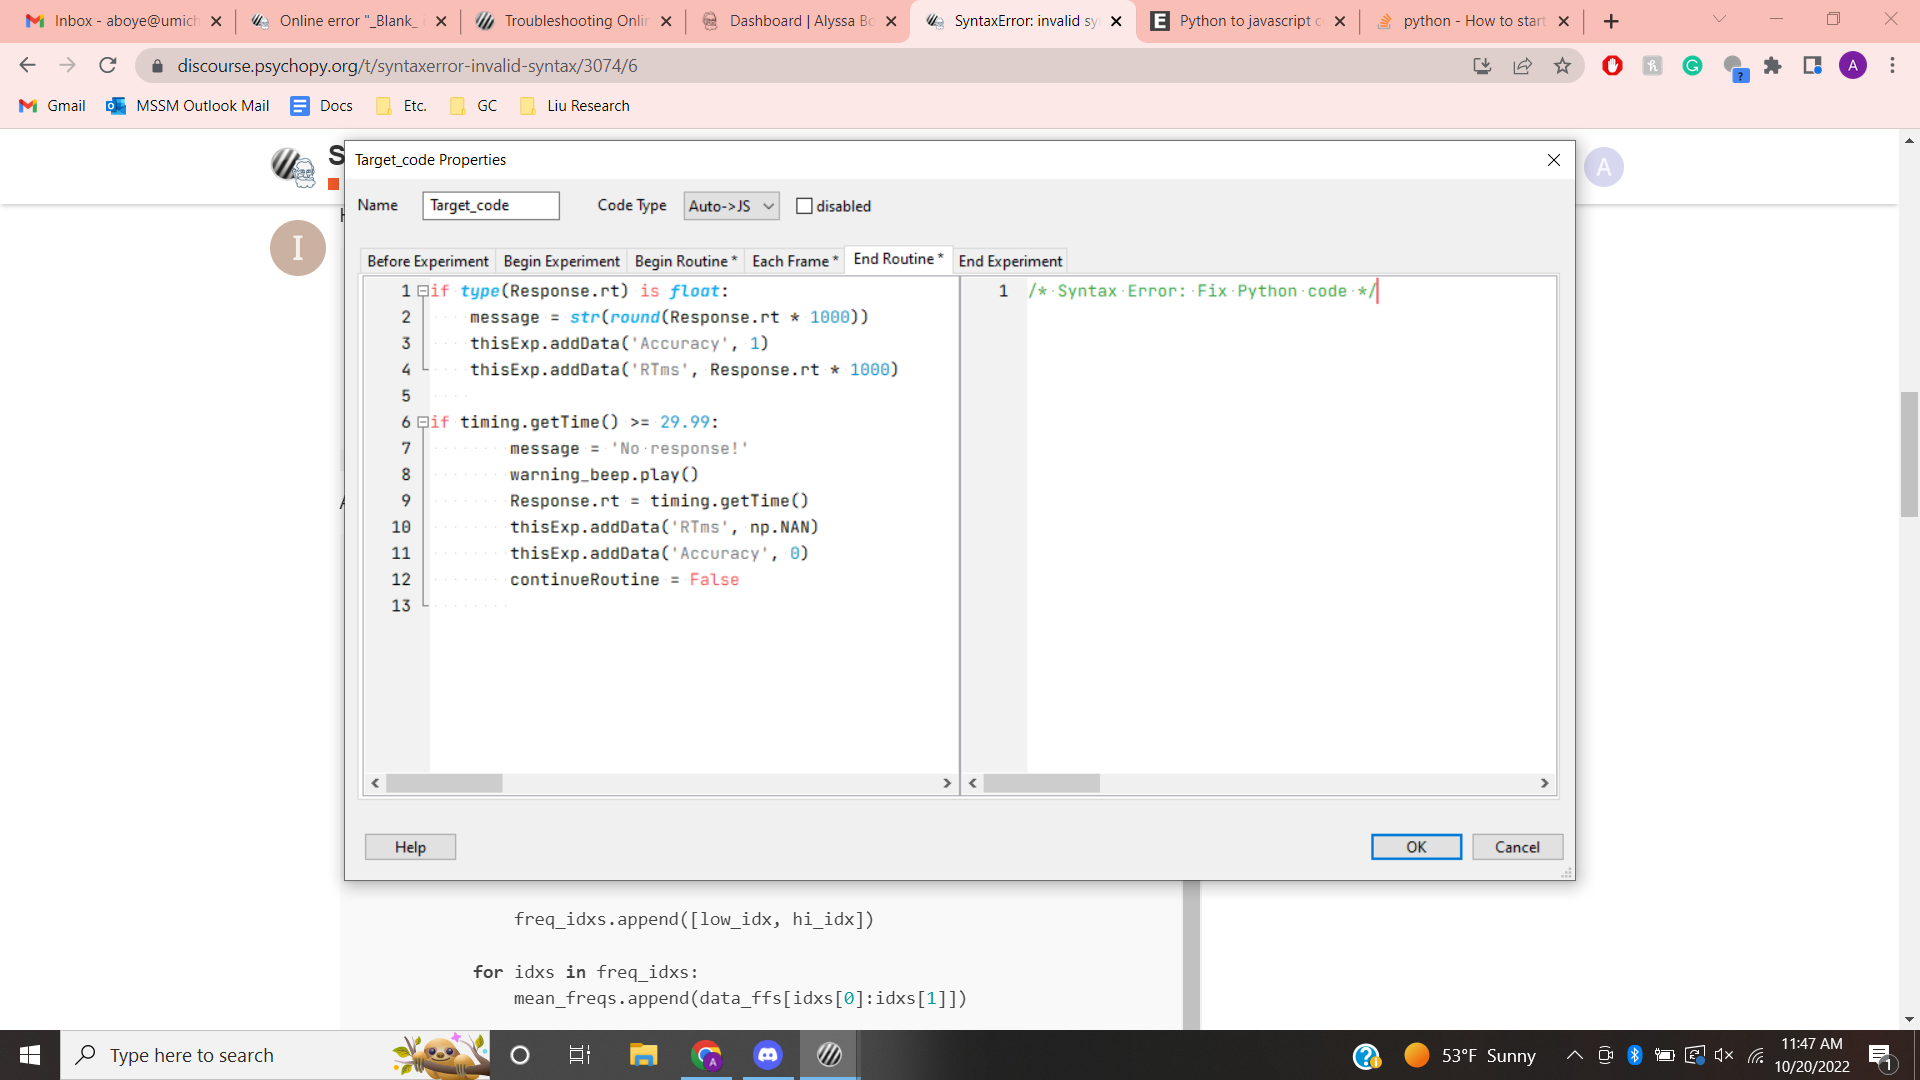Screen dimensions: 1920x1080
Task: Collapse the code fold at line 1
Action: pos(423,291)
